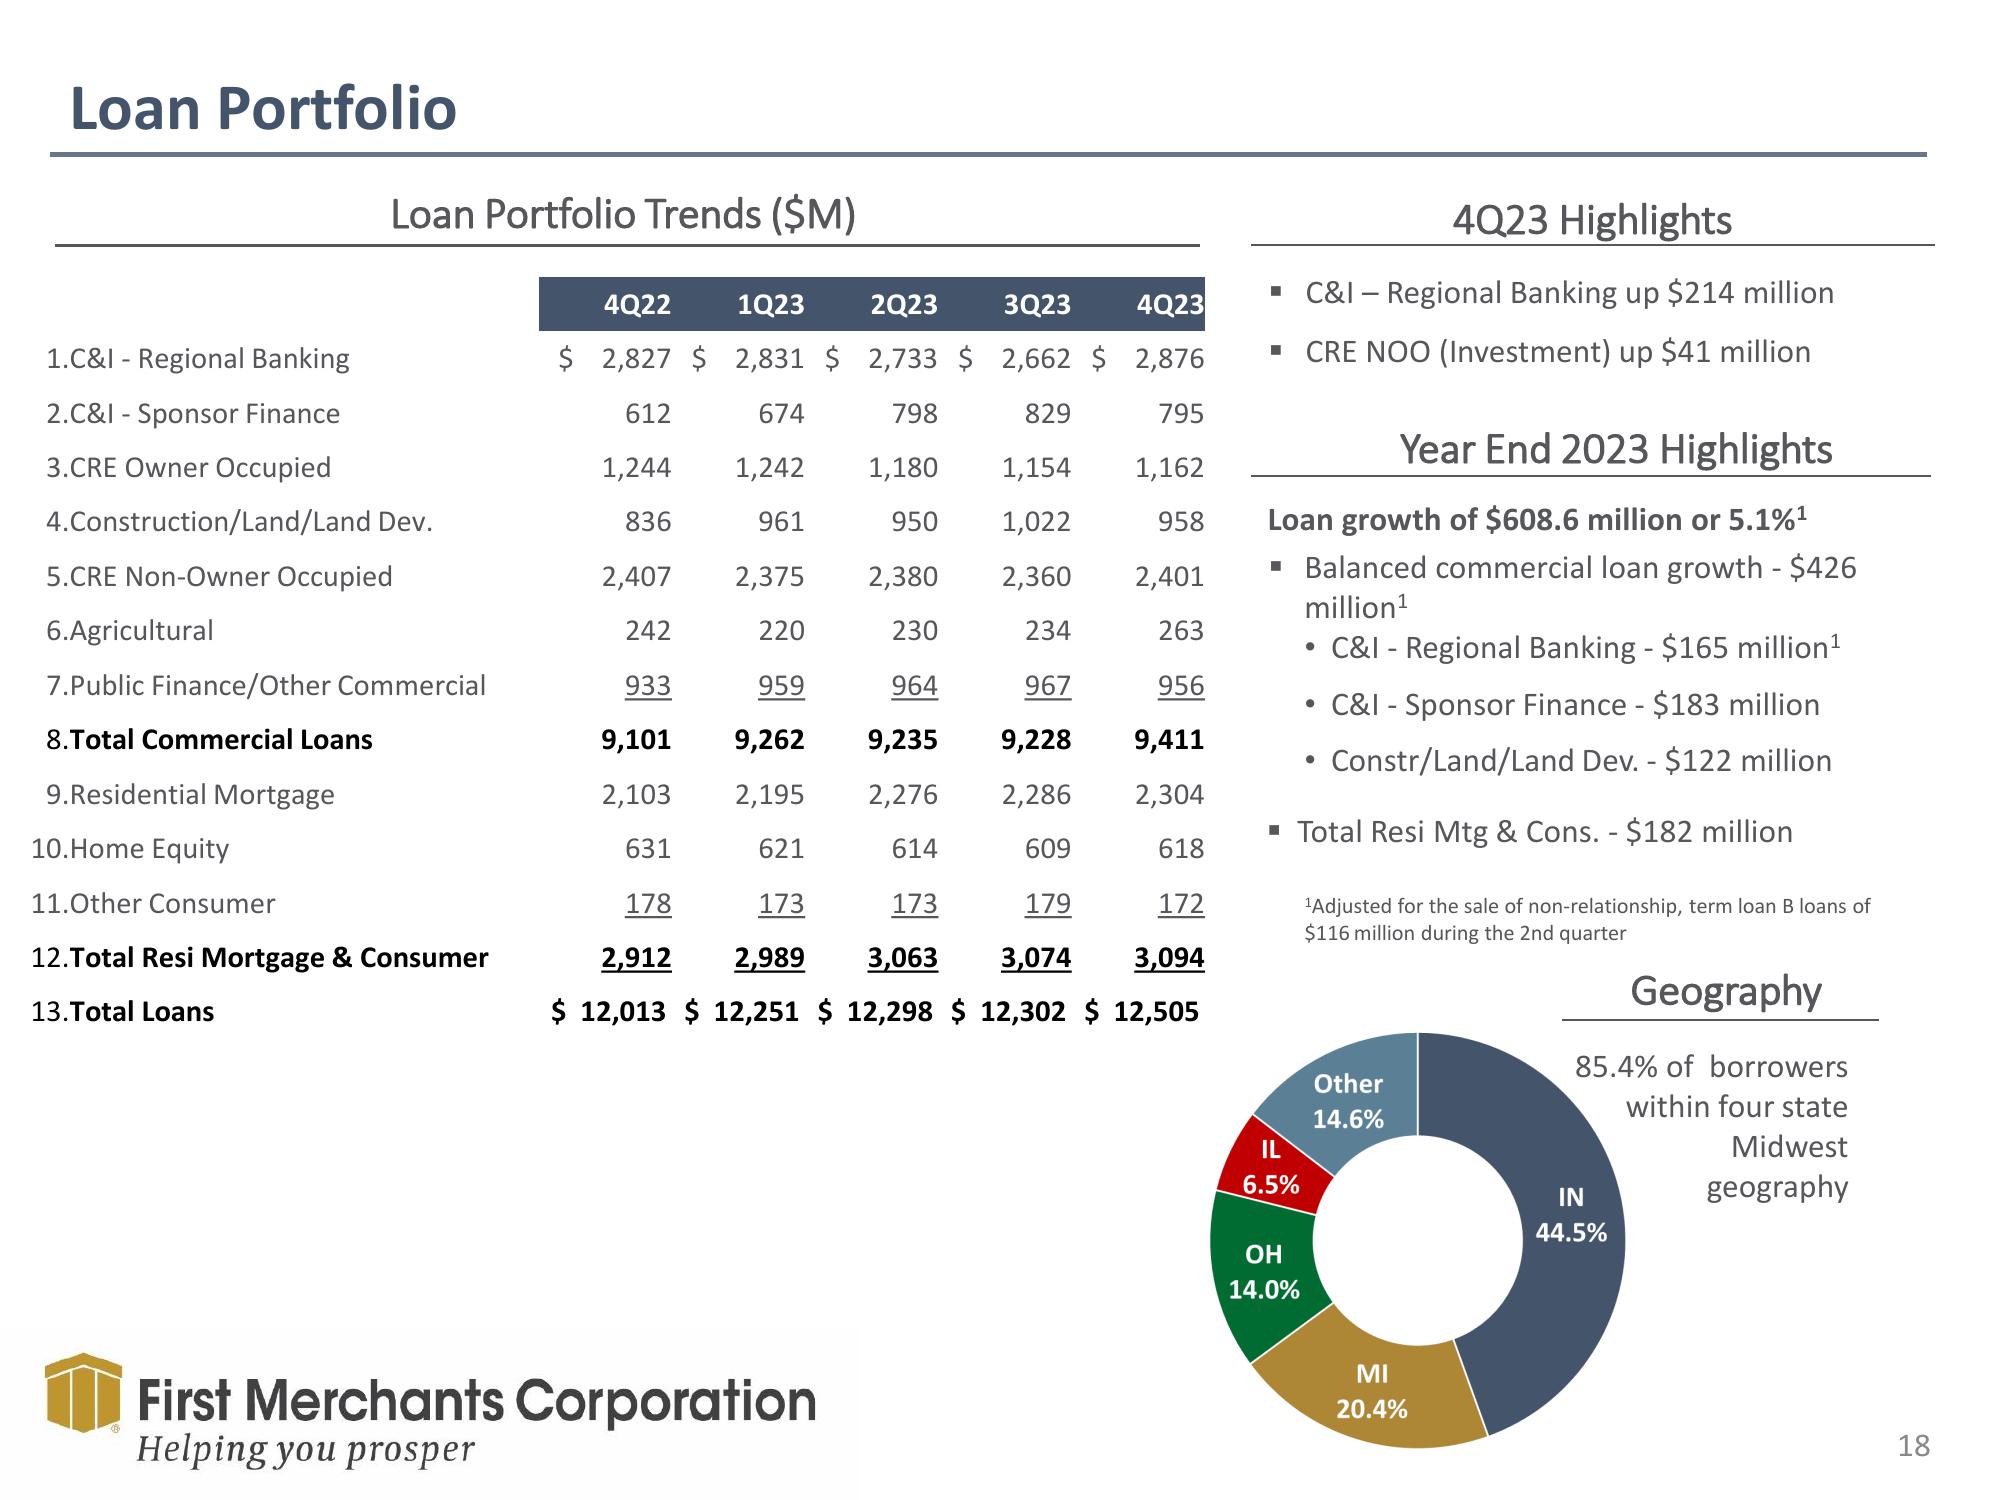The image size is (2000, 1500).
Task: Click the 1,022 Construction 3Q23 value
Action: point(1036,522)
